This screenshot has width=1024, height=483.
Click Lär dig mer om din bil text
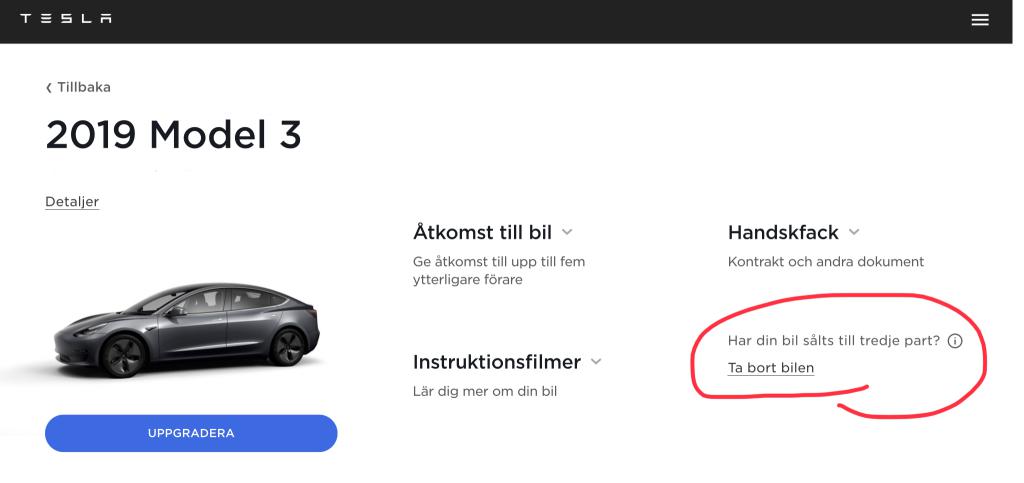pyautogui.click(x=485, y=392)
